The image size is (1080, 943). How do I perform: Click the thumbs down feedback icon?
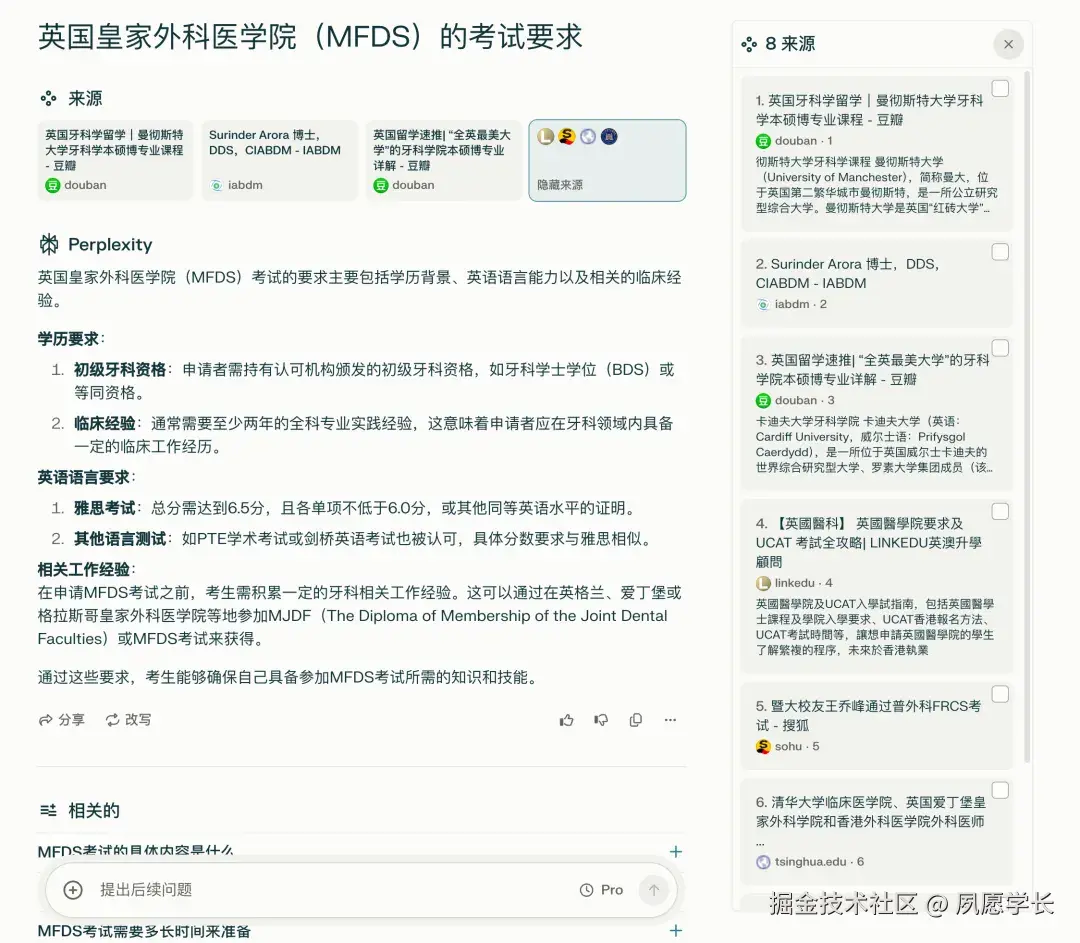[601, 719]
